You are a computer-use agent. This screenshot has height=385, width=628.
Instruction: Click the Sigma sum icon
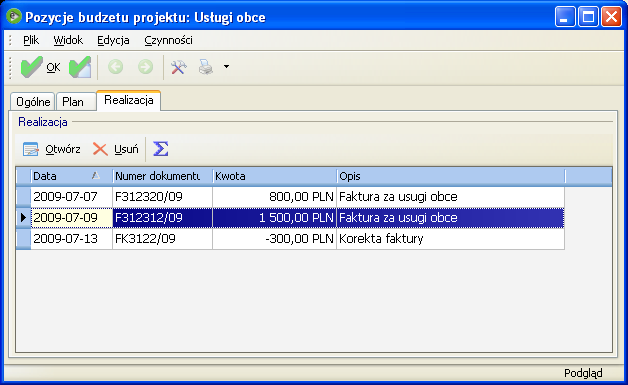[161, 149]
